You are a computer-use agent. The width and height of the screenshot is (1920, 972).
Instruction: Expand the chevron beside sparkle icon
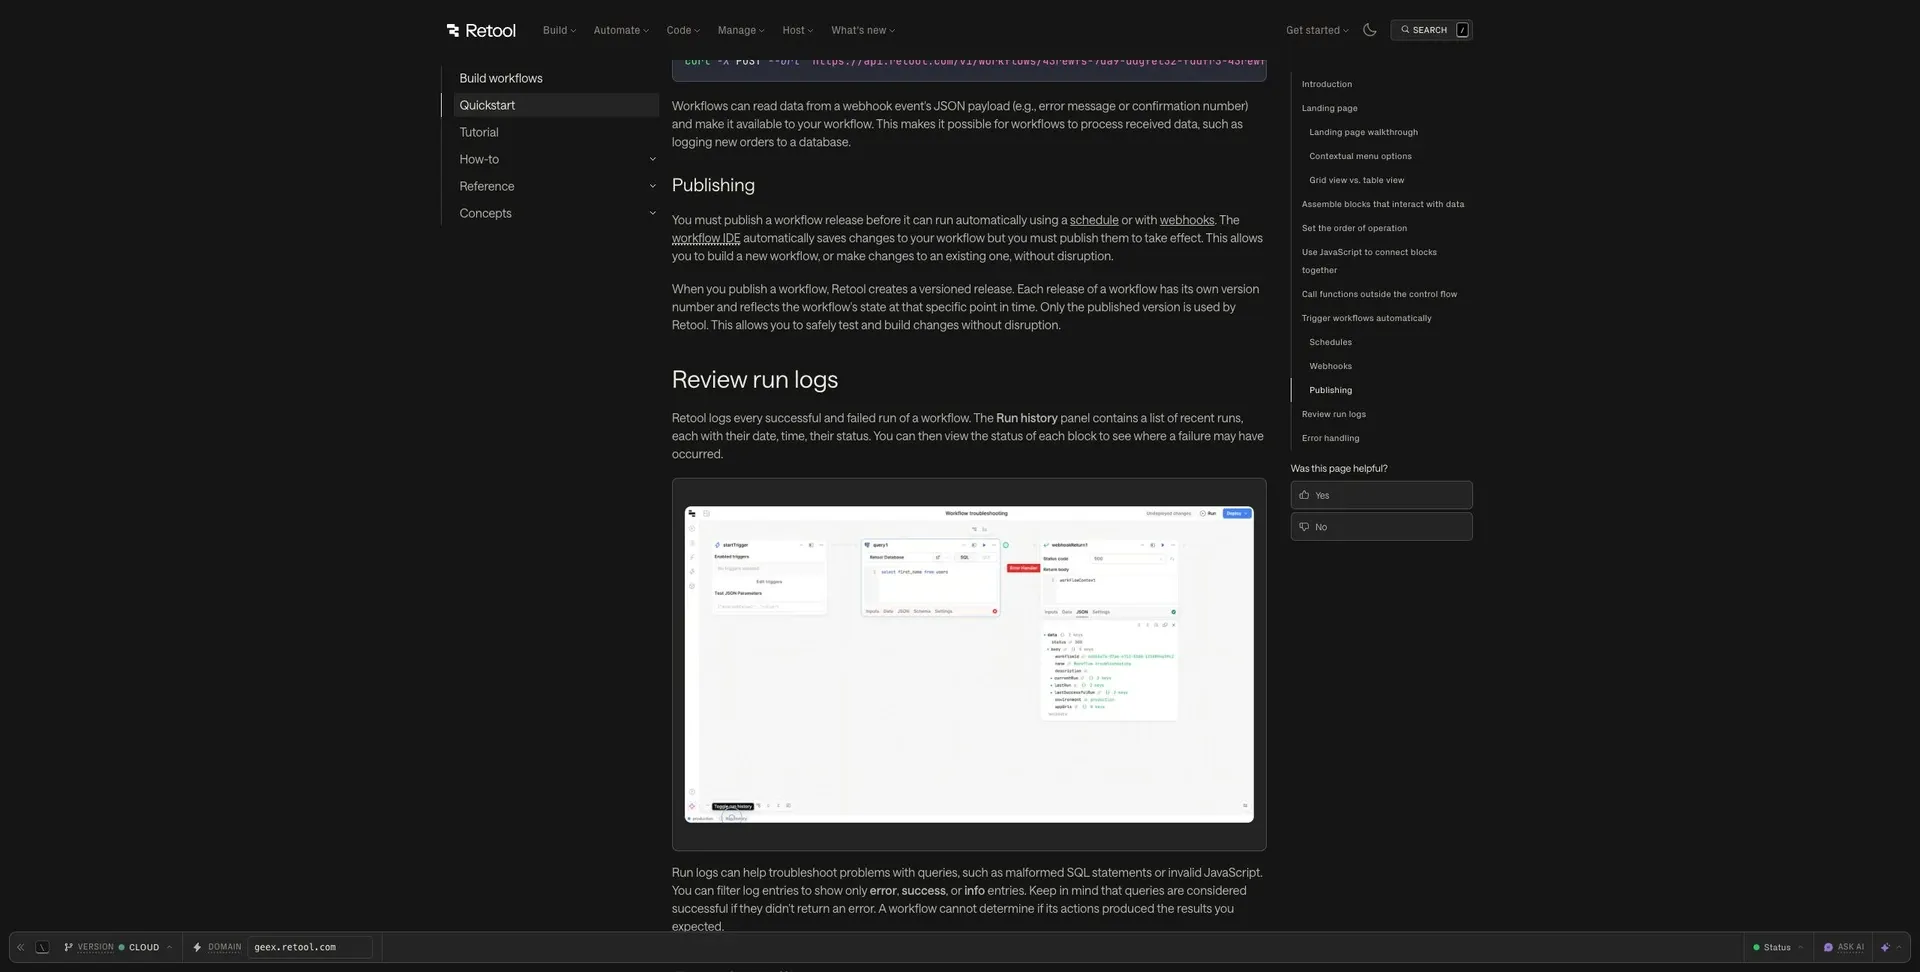coord(1899,947)
